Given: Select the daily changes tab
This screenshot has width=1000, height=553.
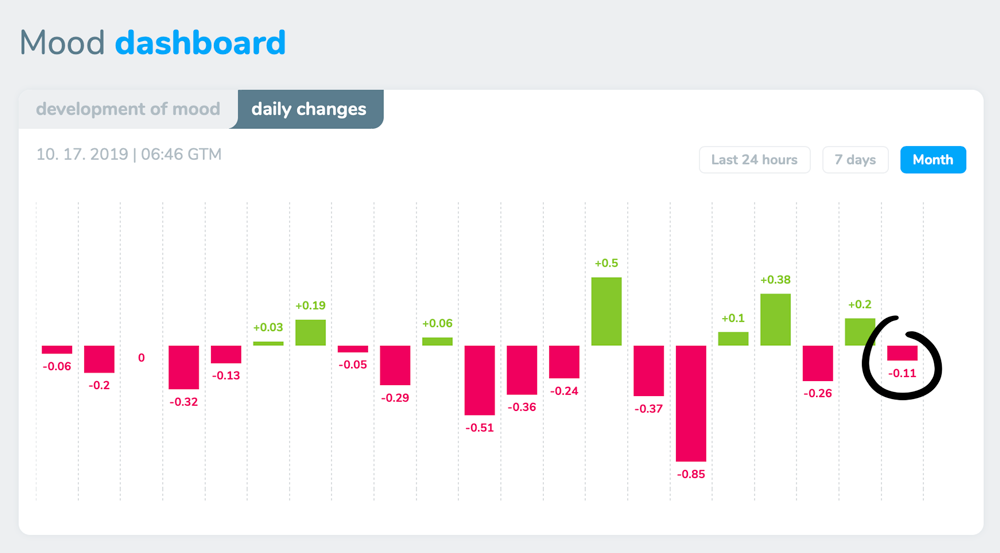Looking at the screenshot, I should pyautogui.click(x=309, y=109).
